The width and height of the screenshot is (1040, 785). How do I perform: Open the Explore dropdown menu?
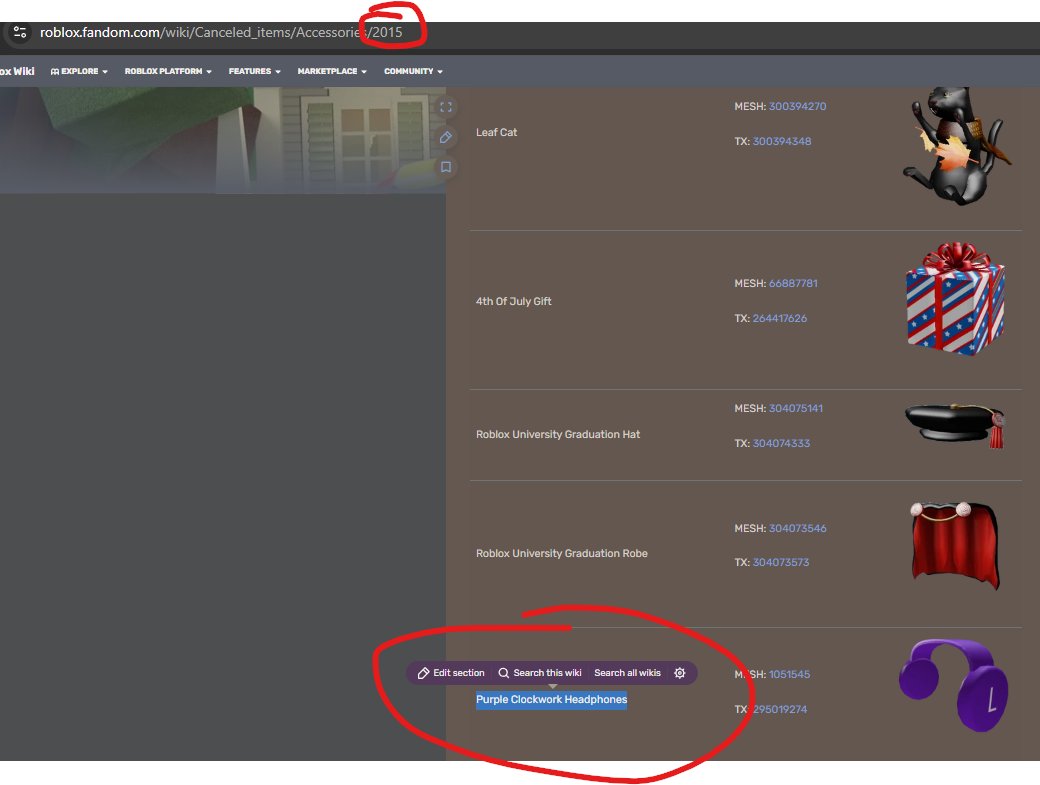pyautogui.click(x=79, y=71)
